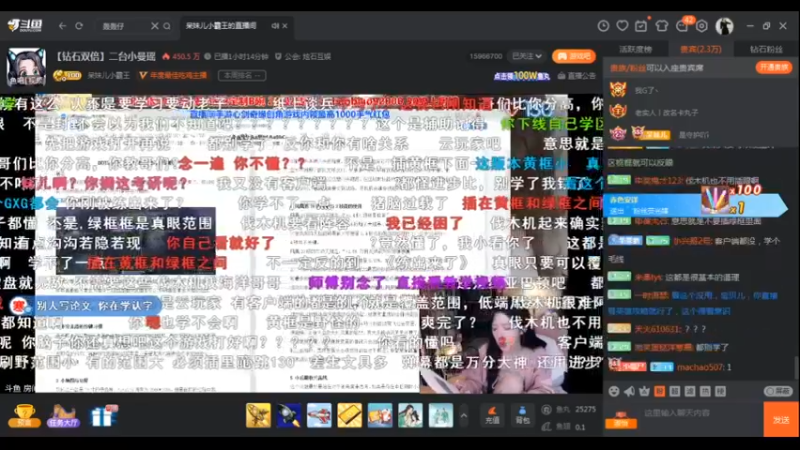This screenshot has height=450, width=800.
Task: Open the 直播公告 announcement link
Action: [x=577, y=76]
